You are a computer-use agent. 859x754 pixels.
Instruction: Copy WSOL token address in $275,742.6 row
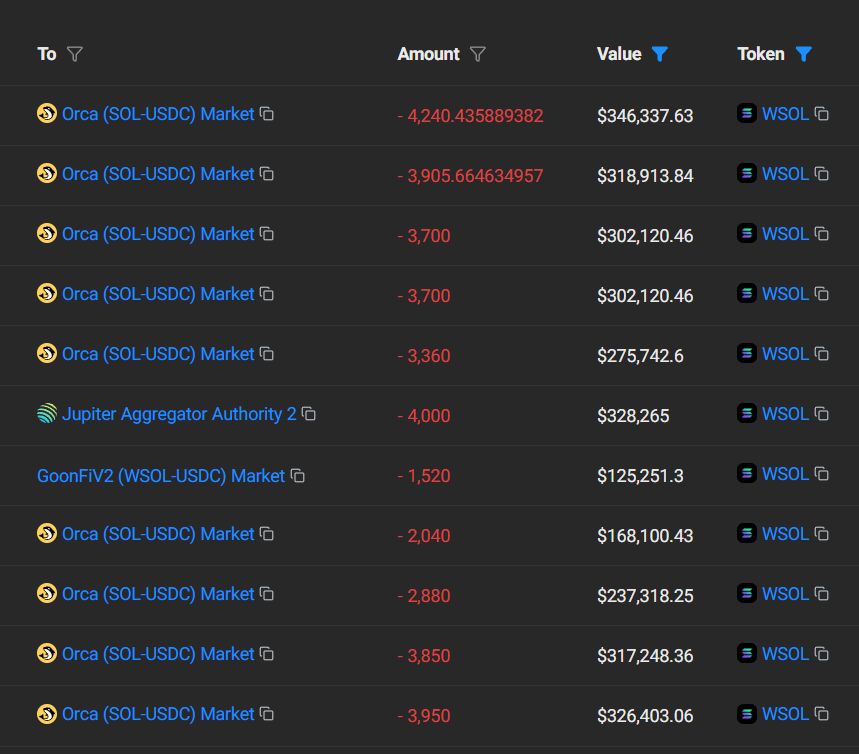coord(822,354)
